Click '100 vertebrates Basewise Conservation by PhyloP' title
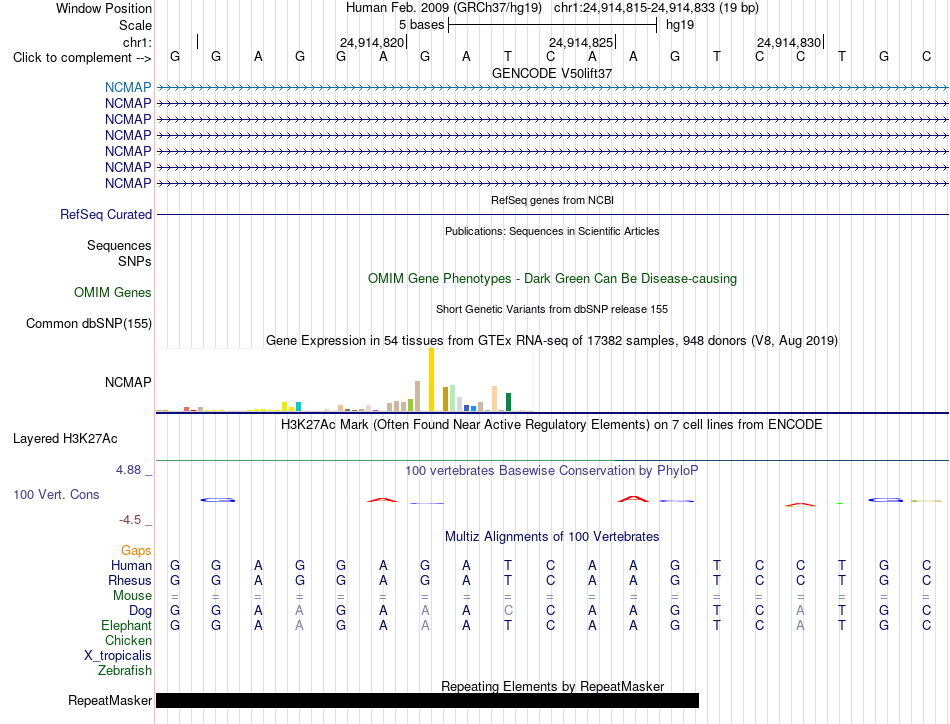This screenshot has height=724, width=950. [552, 471]
